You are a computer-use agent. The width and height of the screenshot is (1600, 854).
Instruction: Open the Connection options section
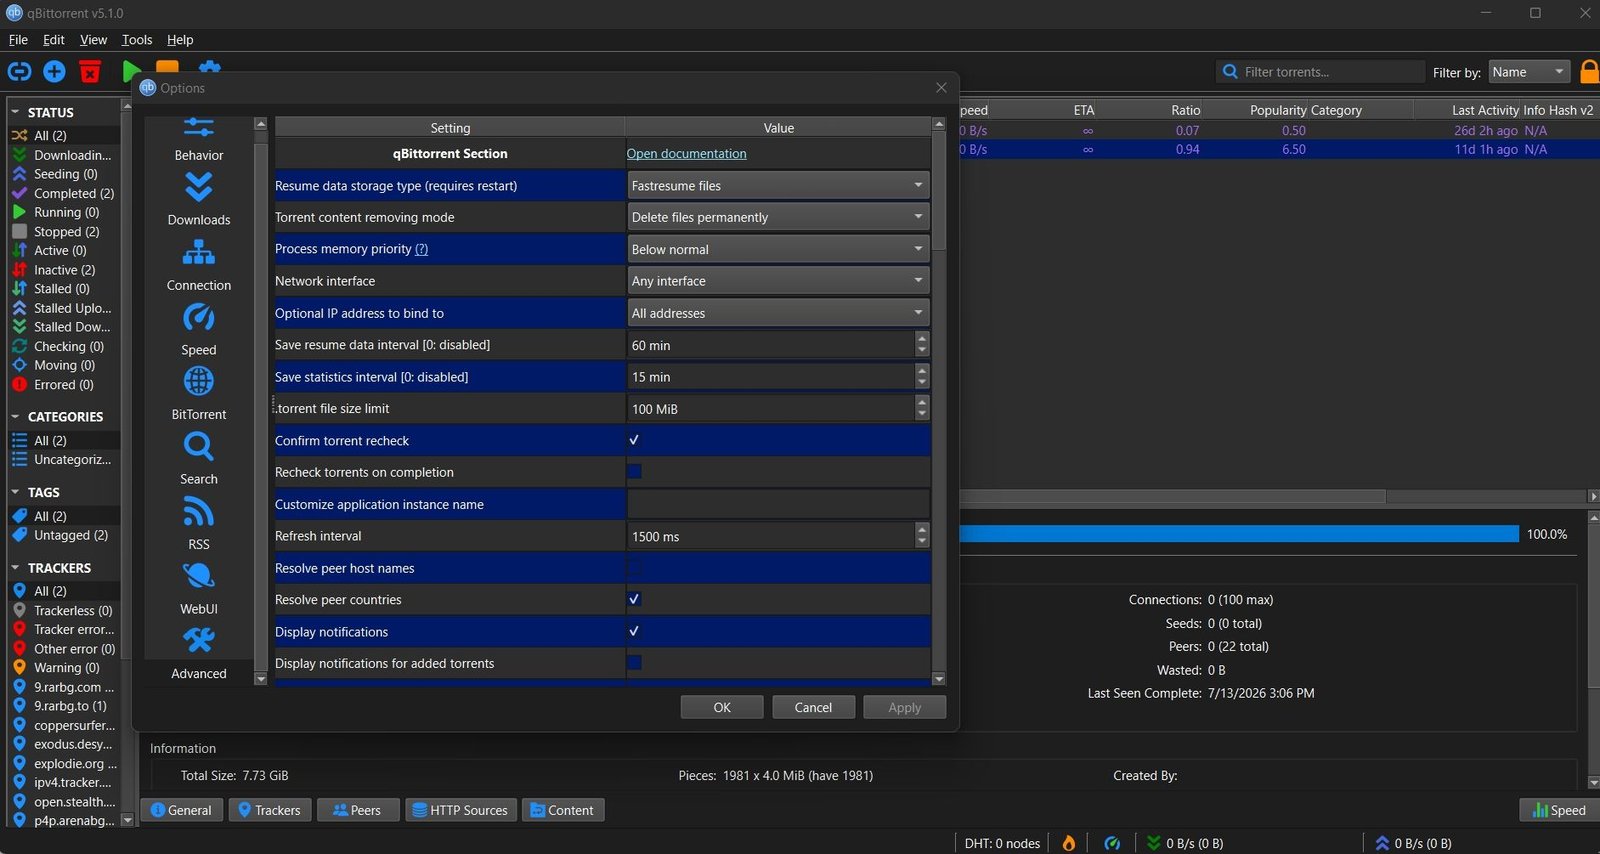pyautogui.click(x=199, y=265)
